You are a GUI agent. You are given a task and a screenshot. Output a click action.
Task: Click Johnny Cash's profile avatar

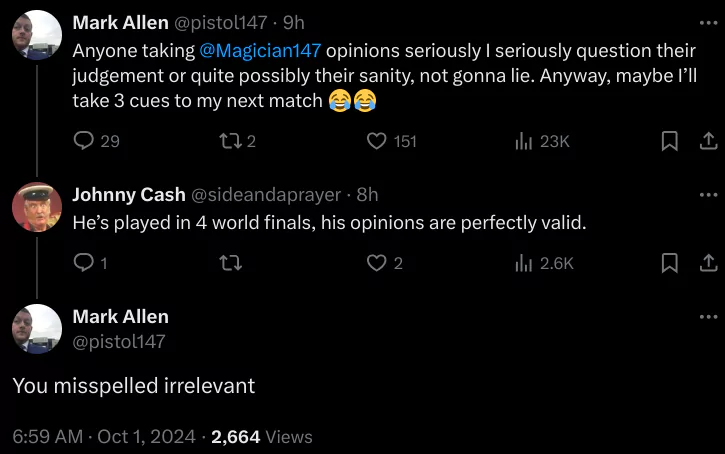pos(38,207)
